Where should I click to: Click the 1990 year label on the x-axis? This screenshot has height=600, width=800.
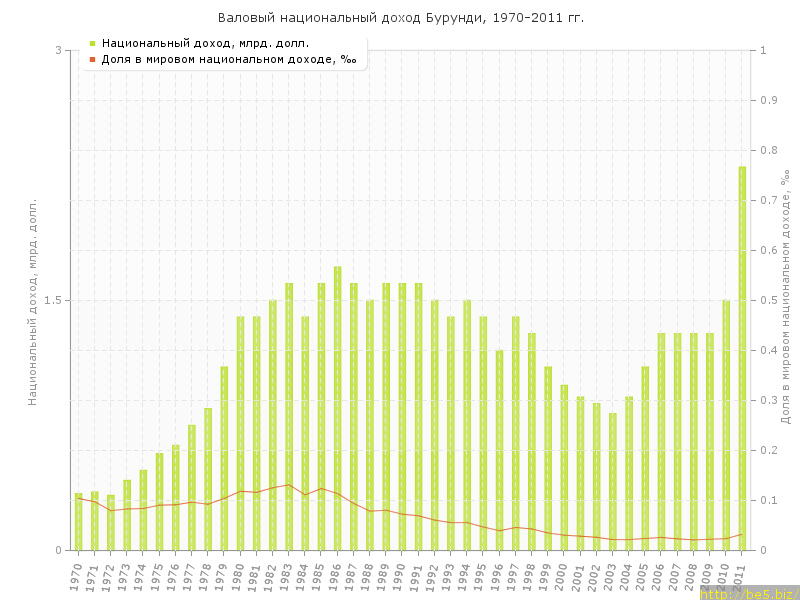(400, 577)
